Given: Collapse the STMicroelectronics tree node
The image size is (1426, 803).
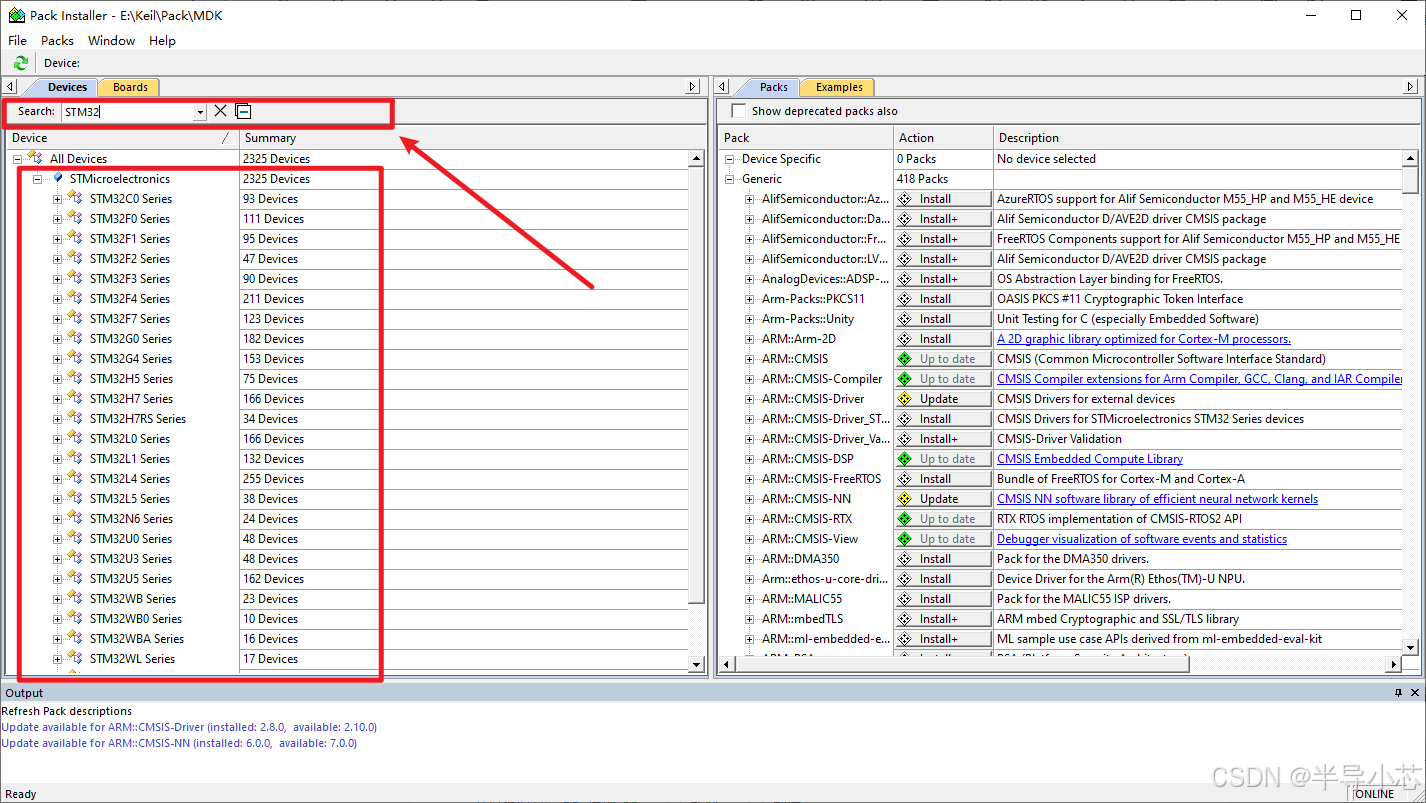Looking at the screenshot, I should coord(37,179).
